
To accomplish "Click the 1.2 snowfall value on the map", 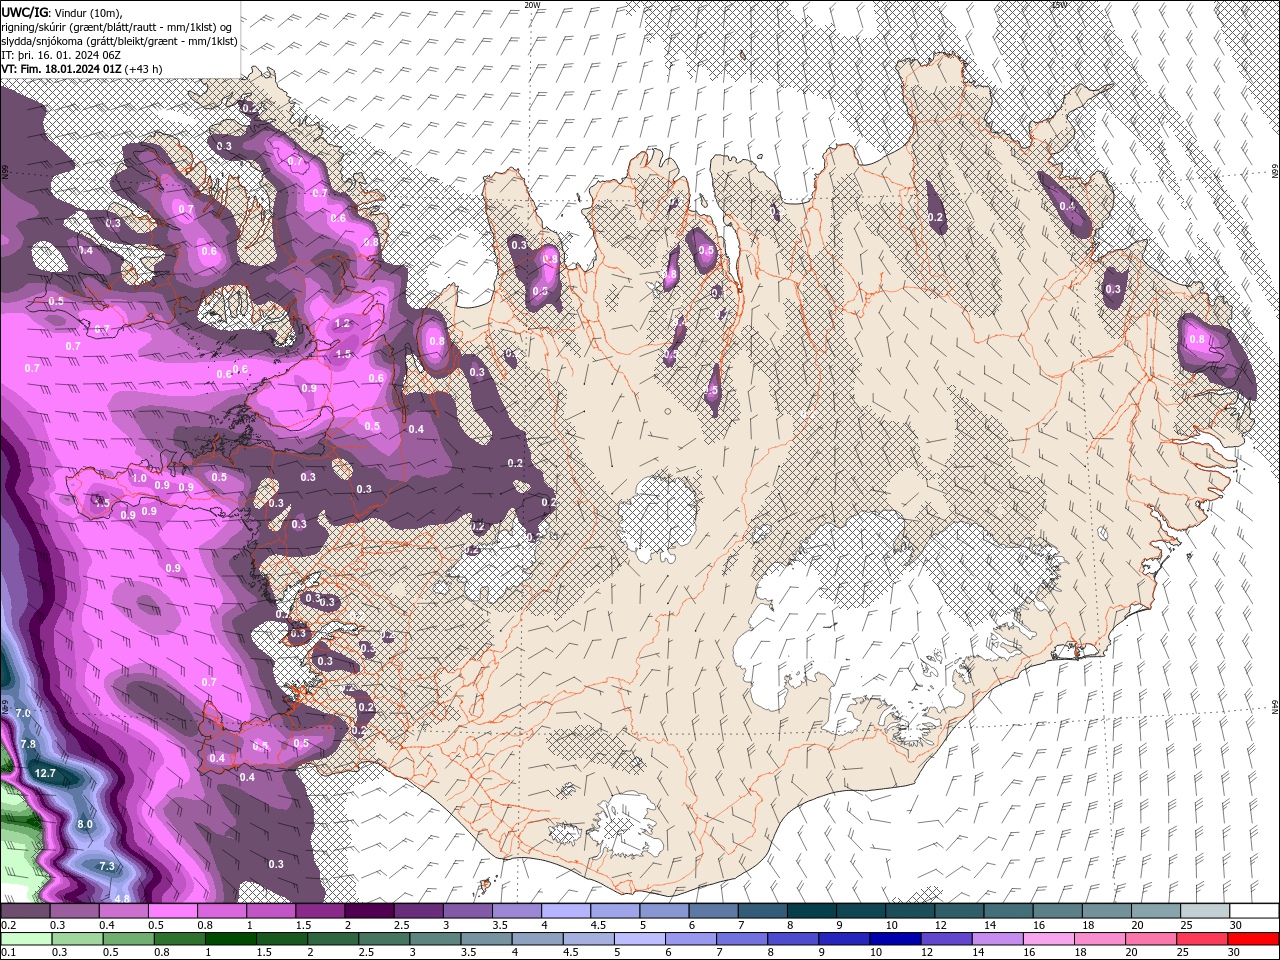I will (343, 323).
